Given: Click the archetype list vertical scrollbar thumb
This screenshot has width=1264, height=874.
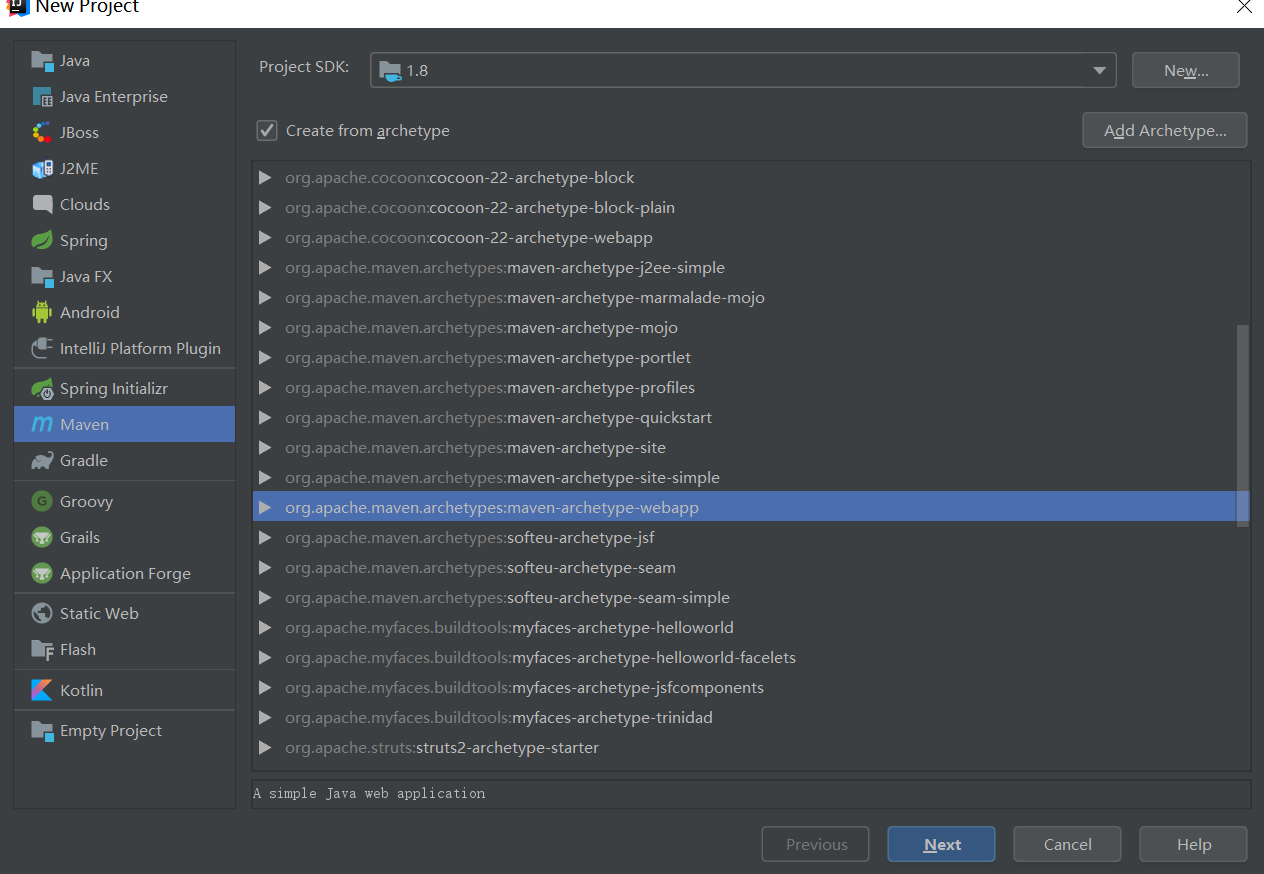Looking at the screenshot, I should point(1243,424).
